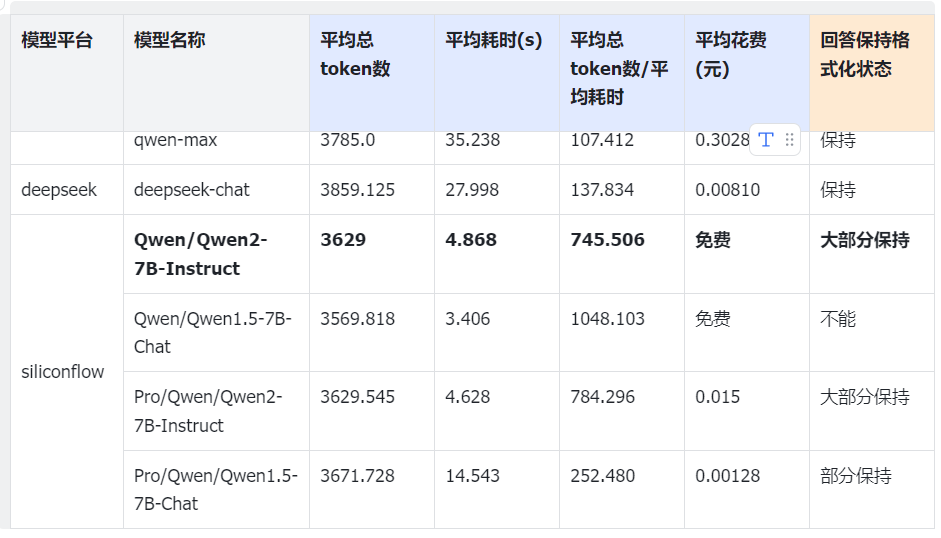Click the 不能 status cell
Screen dimensions: 941x538
[838, 320]
